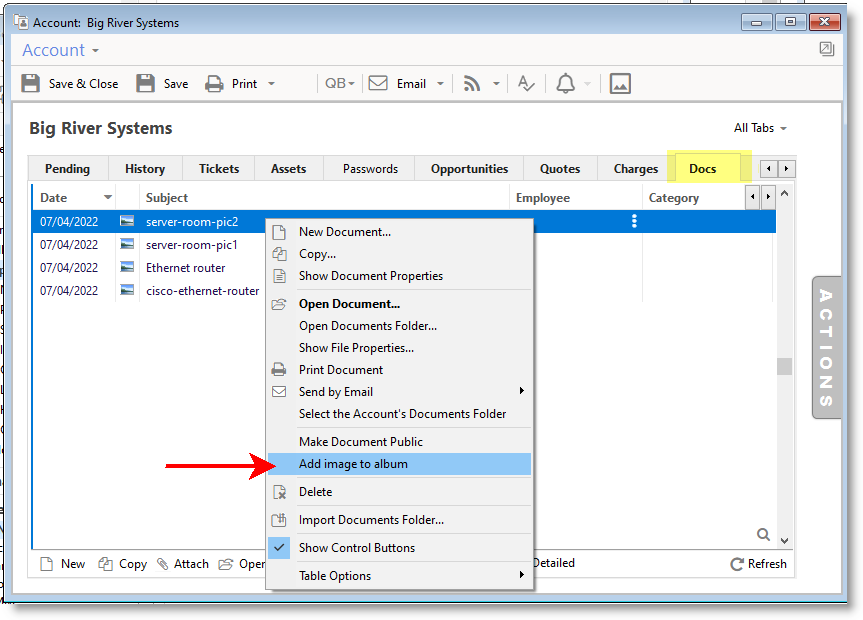Click the search magnifier icon in table
Screen dimensions: 863x620
pos(763,535)
